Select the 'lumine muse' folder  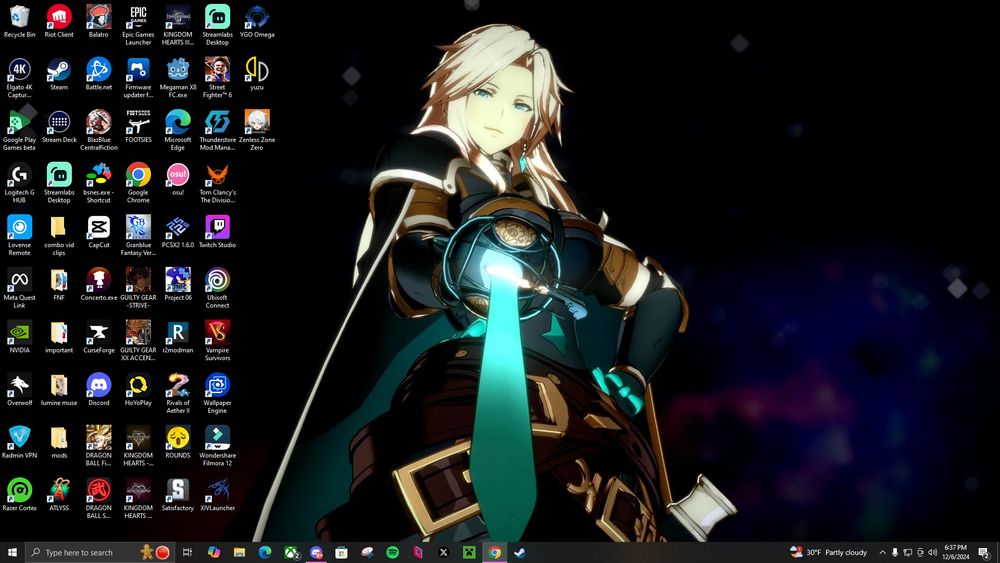(59, 390)
